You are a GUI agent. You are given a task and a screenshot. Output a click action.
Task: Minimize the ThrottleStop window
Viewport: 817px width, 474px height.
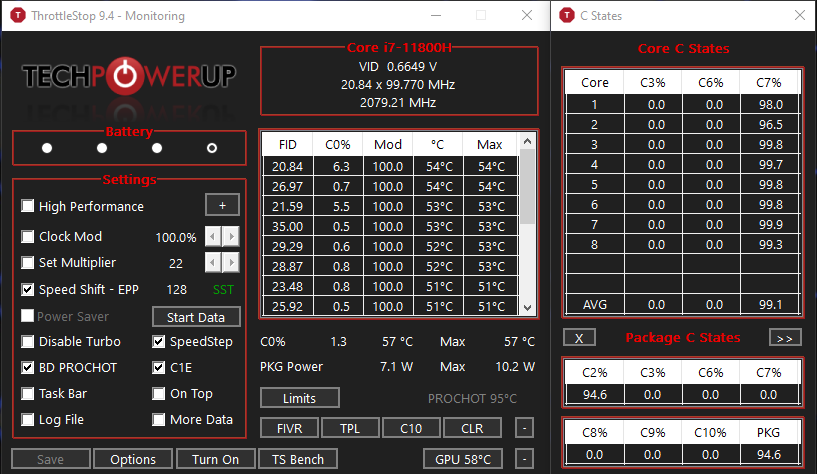[436, 16]
